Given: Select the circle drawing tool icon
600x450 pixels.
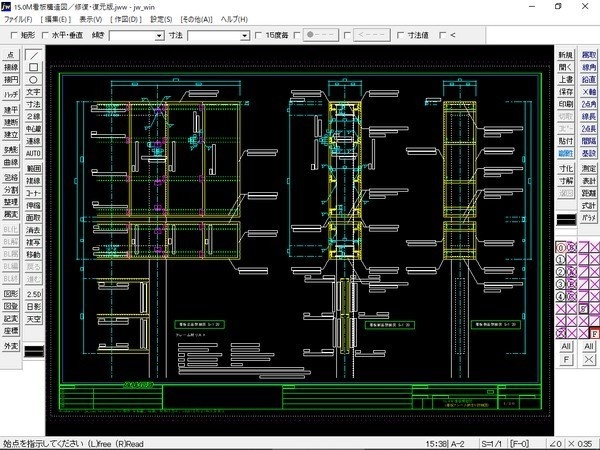Looking at the screenshot, I should point(34,80).
